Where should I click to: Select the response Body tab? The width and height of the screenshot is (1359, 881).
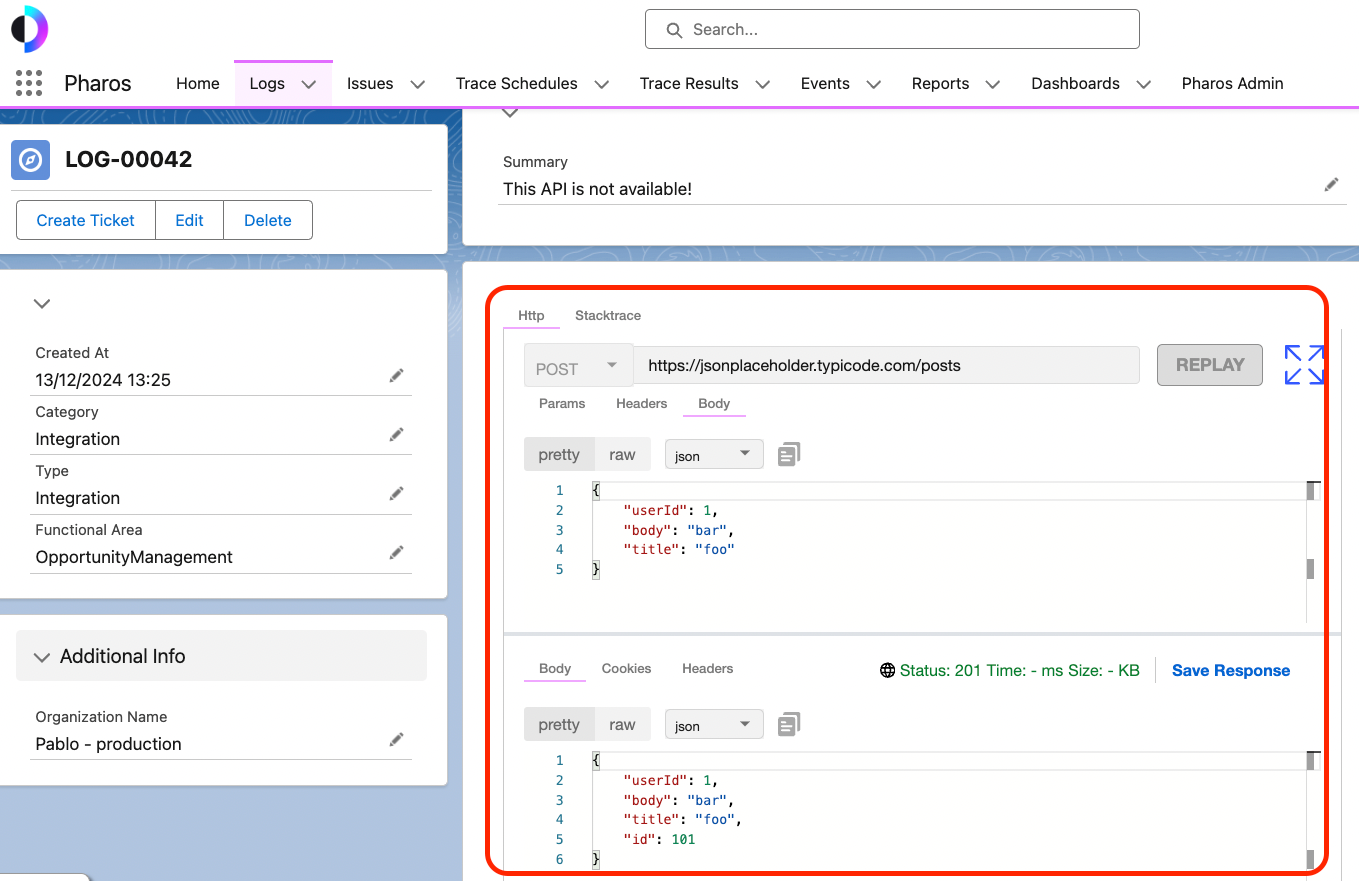click(555, 668)
